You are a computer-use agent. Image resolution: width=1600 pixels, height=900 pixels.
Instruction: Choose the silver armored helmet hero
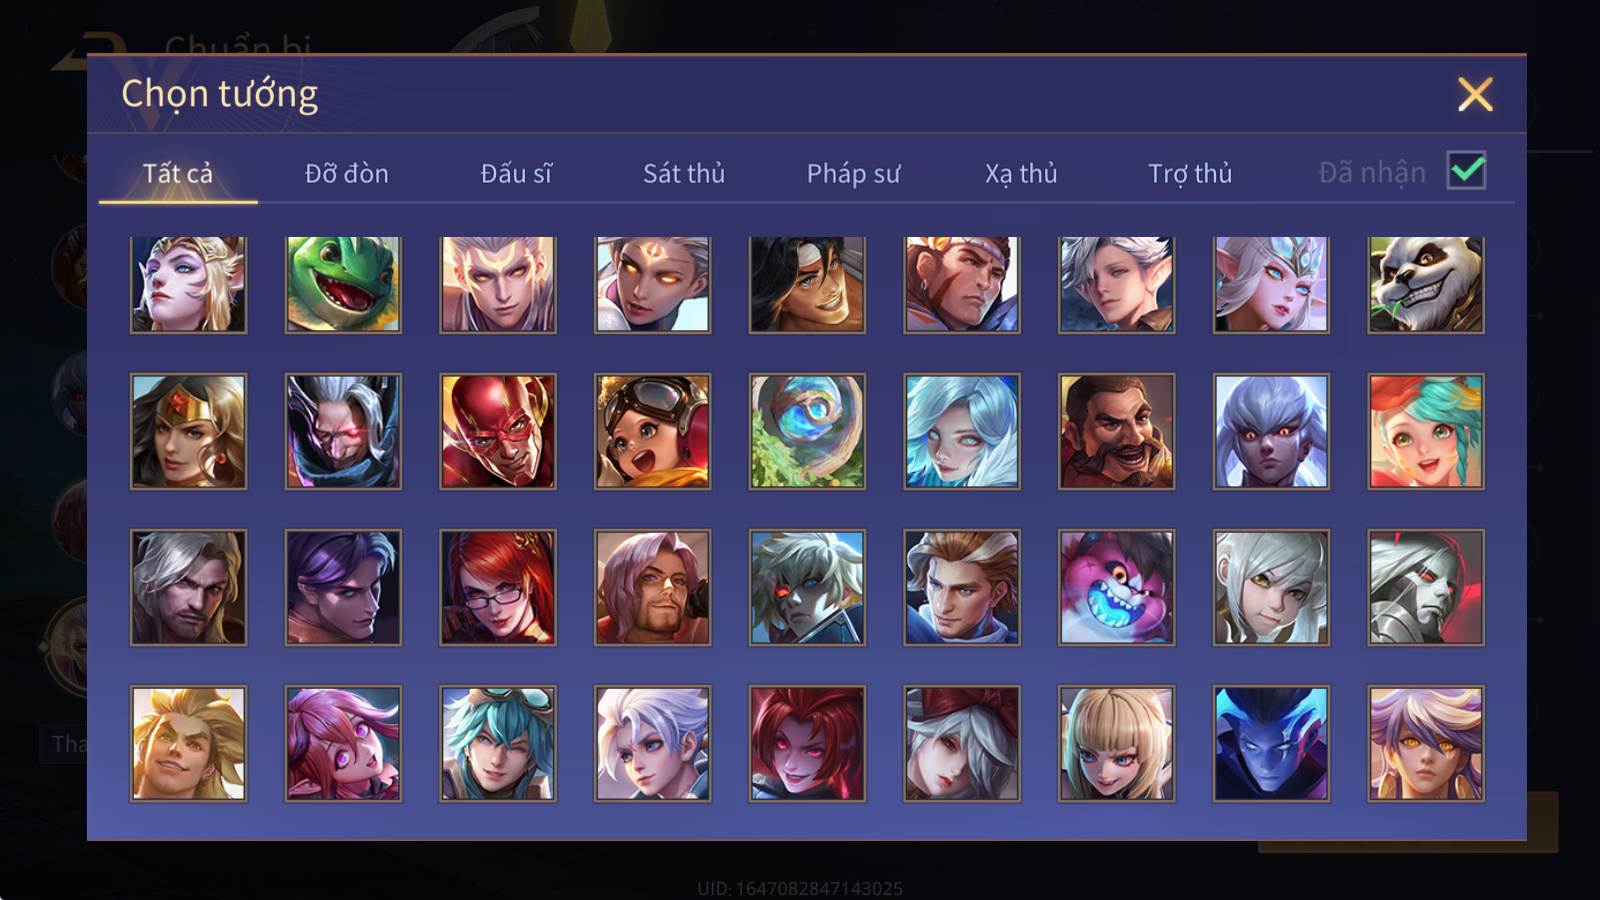coord(1426,588)
